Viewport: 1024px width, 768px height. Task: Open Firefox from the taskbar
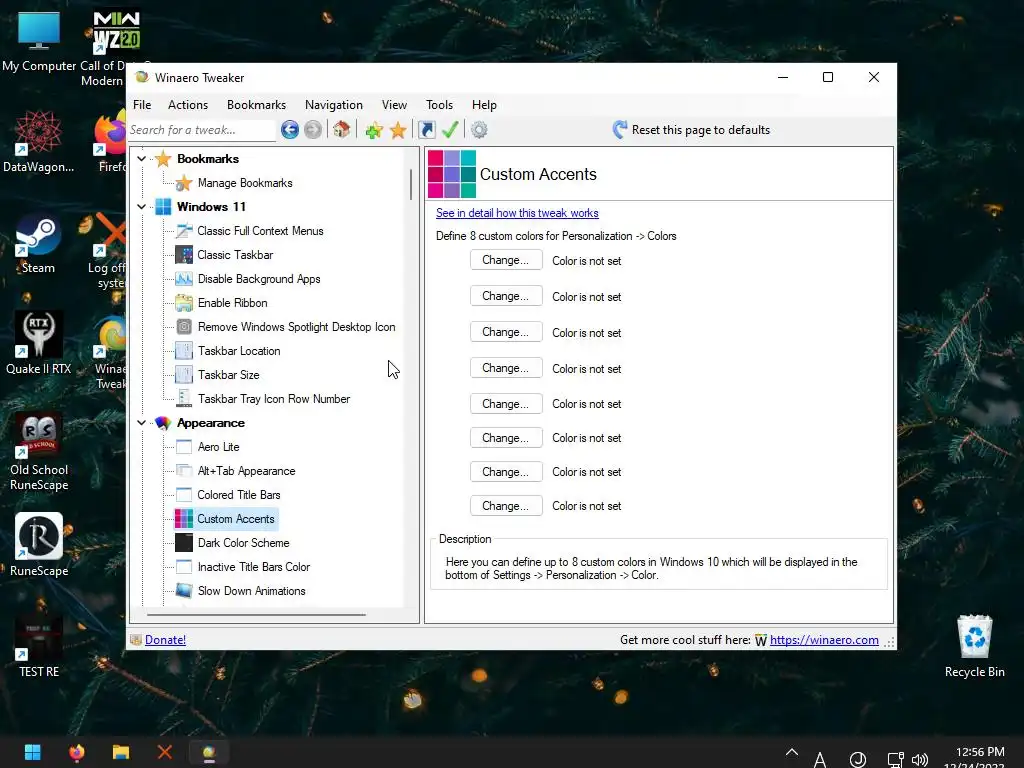click(77, 752)
